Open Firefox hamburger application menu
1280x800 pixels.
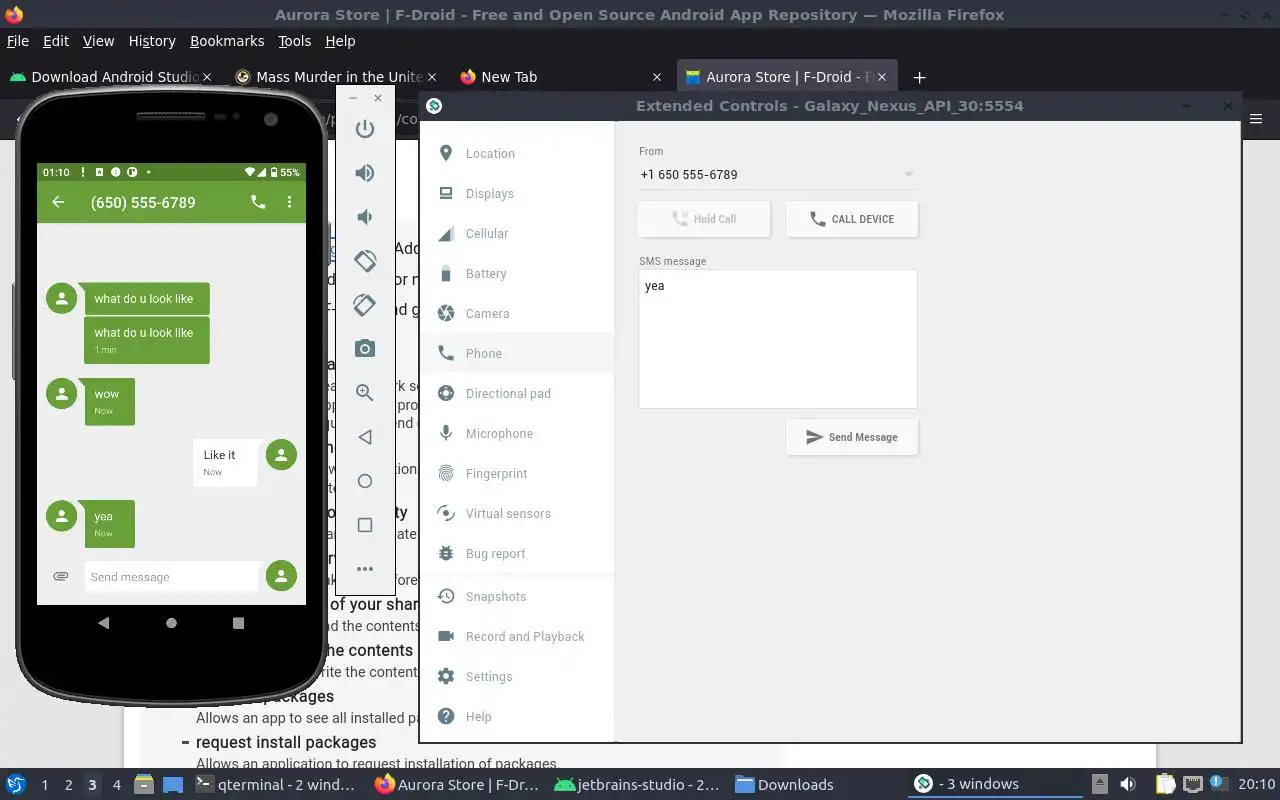[x=1257, y=119]
